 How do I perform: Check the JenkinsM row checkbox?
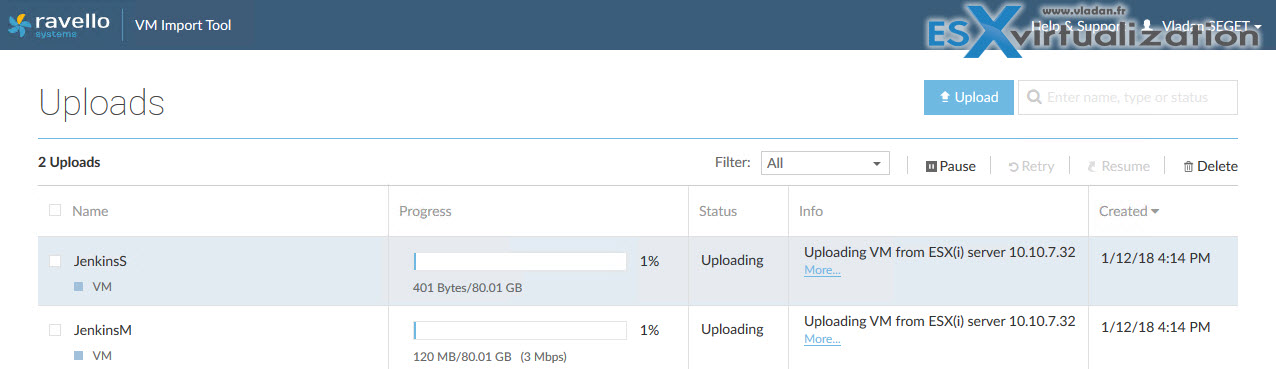[x=55, y=329]
